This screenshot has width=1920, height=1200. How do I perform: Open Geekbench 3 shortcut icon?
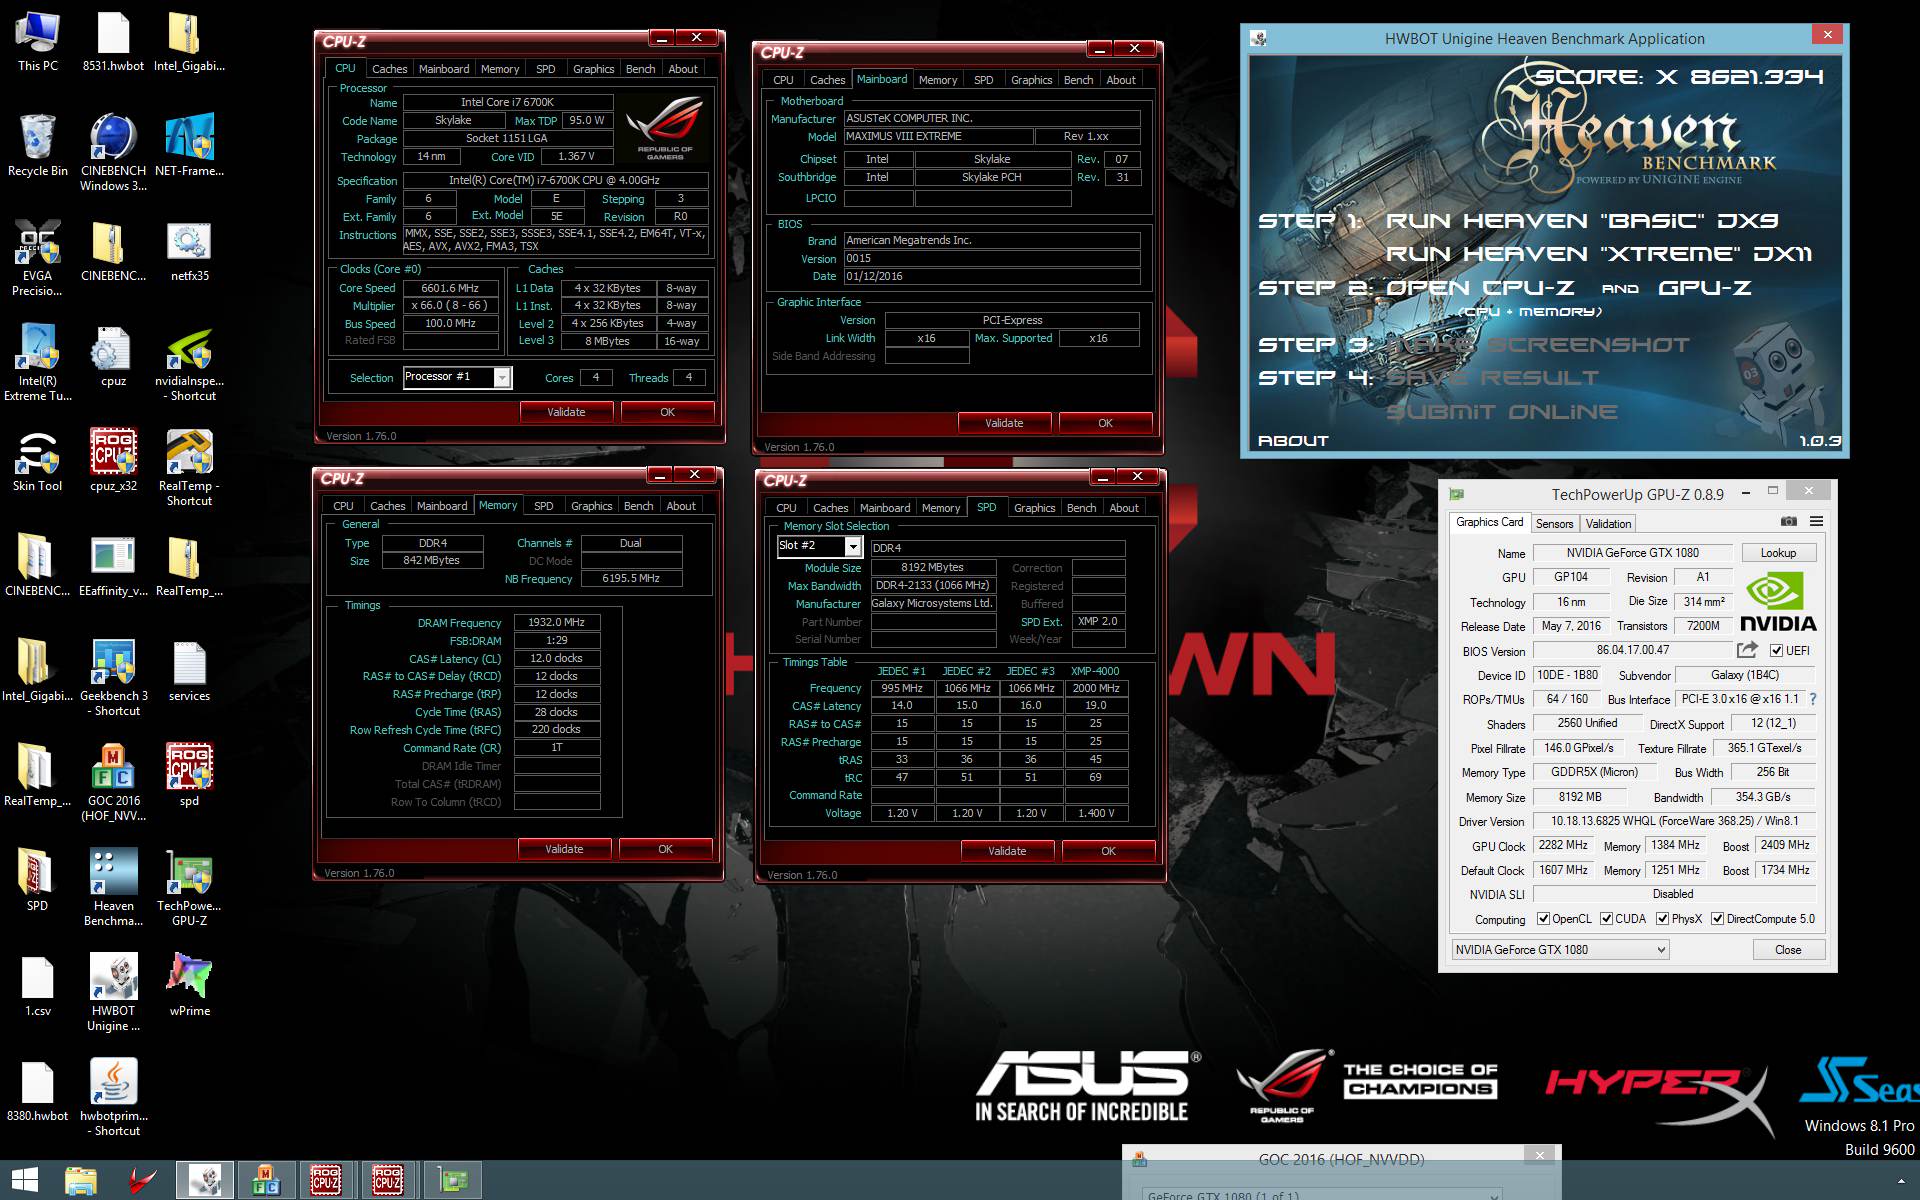[113, 677]
